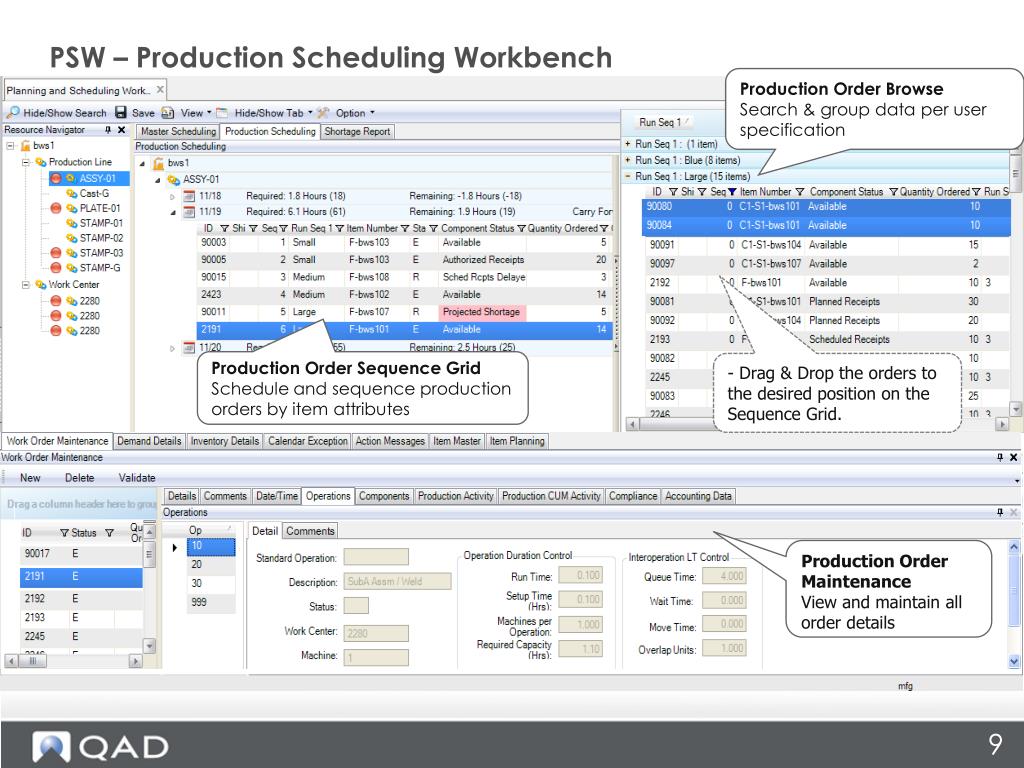This screenshot has width=1024, height=768.
Task: Collapse the 11/19 schedule row
Action: pyautogui.click(x=172, y=212)
